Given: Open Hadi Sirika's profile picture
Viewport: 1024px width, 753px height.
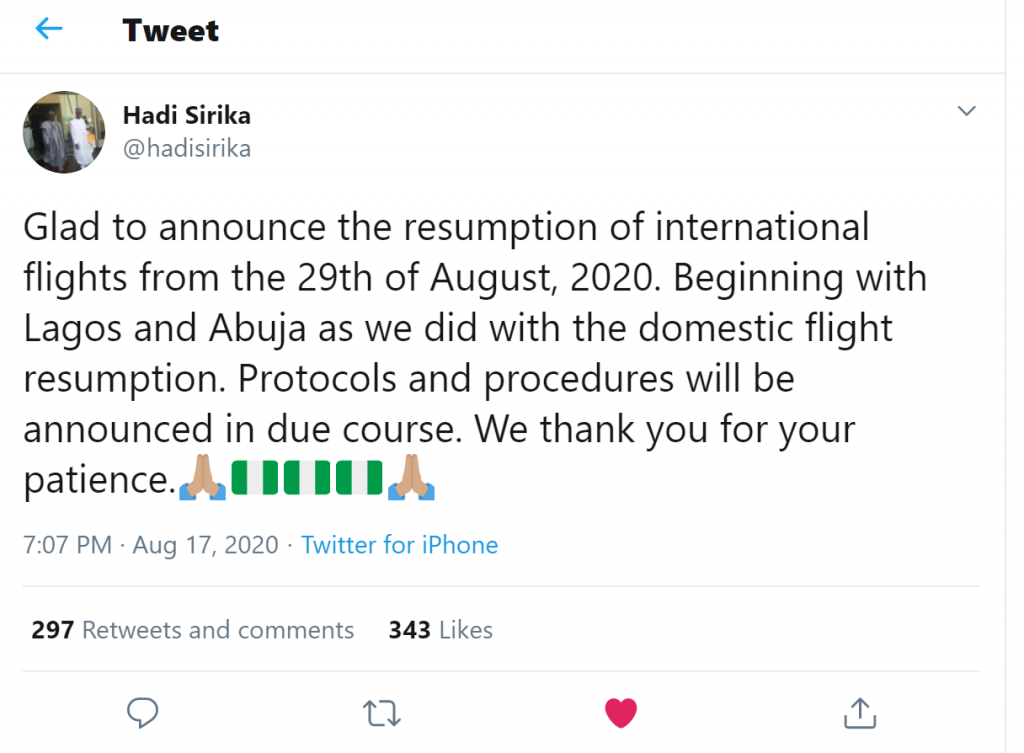Looking at the screenshot, I should pyautogui.click(x=64, y=133).
